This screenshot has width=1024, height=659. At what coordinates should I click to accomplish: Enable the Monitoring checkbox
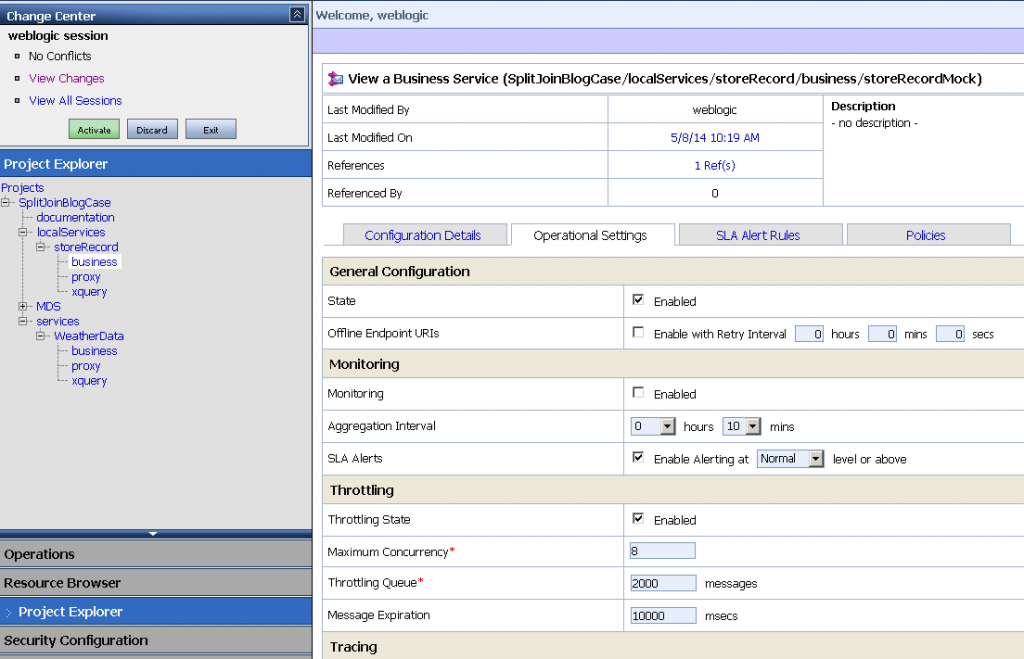point(638,393)
